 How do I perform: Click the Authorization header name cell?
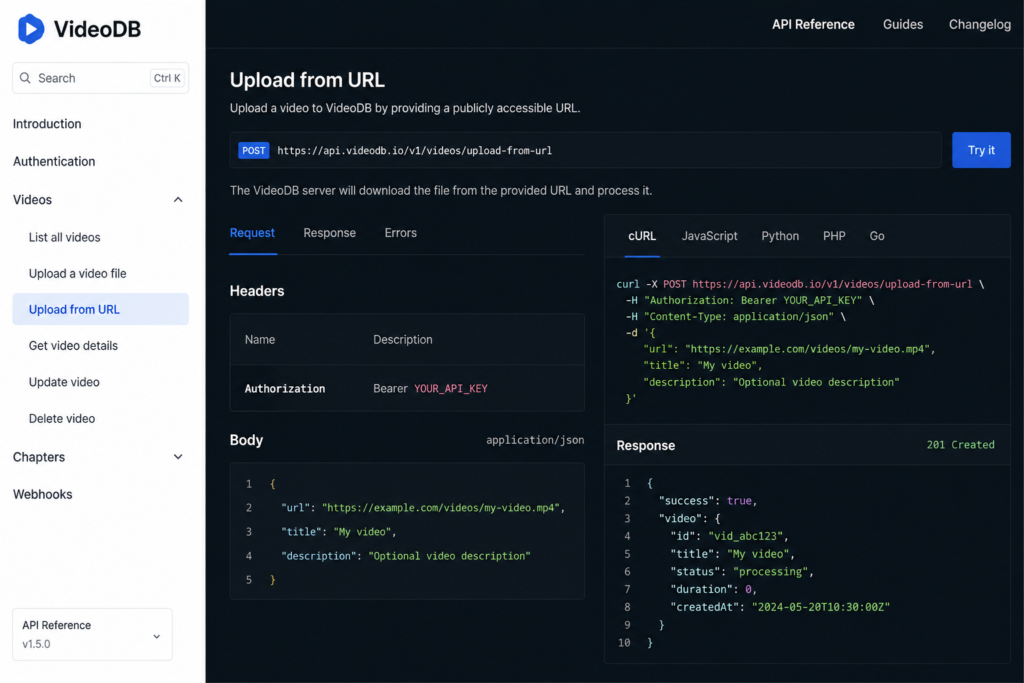click(x=285, y=389)
